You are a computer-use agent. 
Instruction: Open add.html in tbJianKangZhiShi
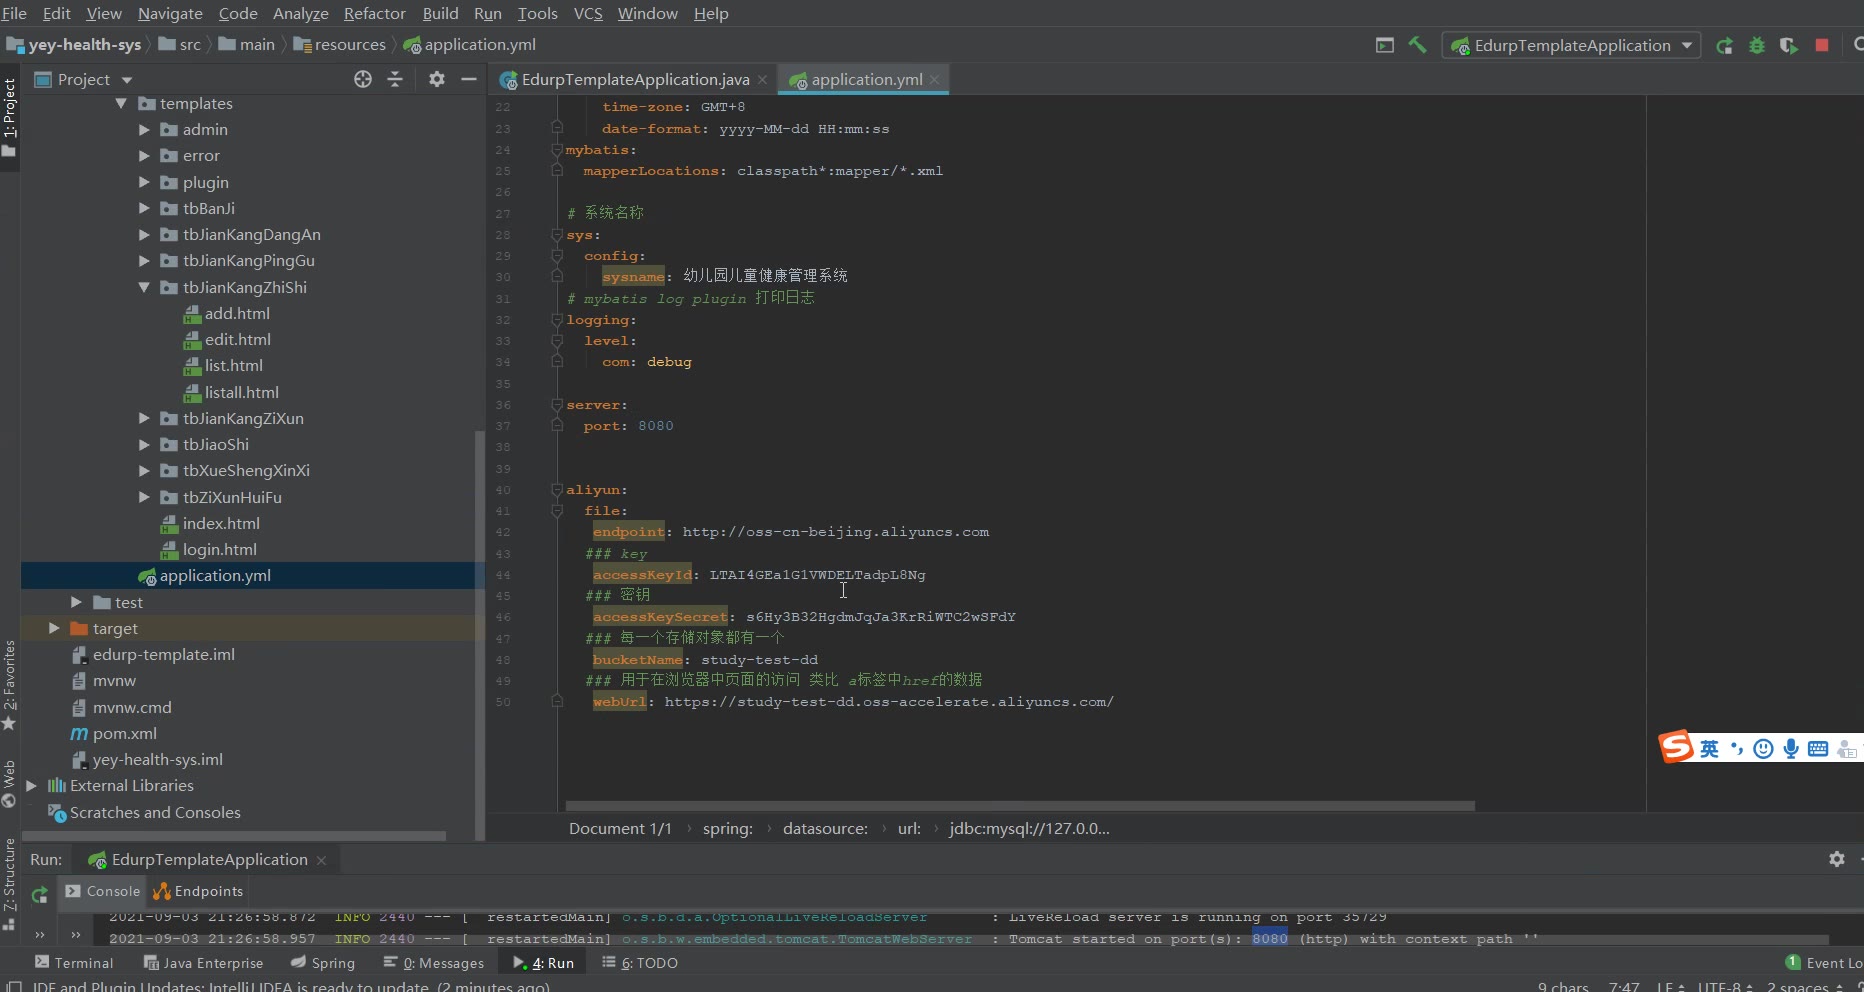[x=237, y=313]
